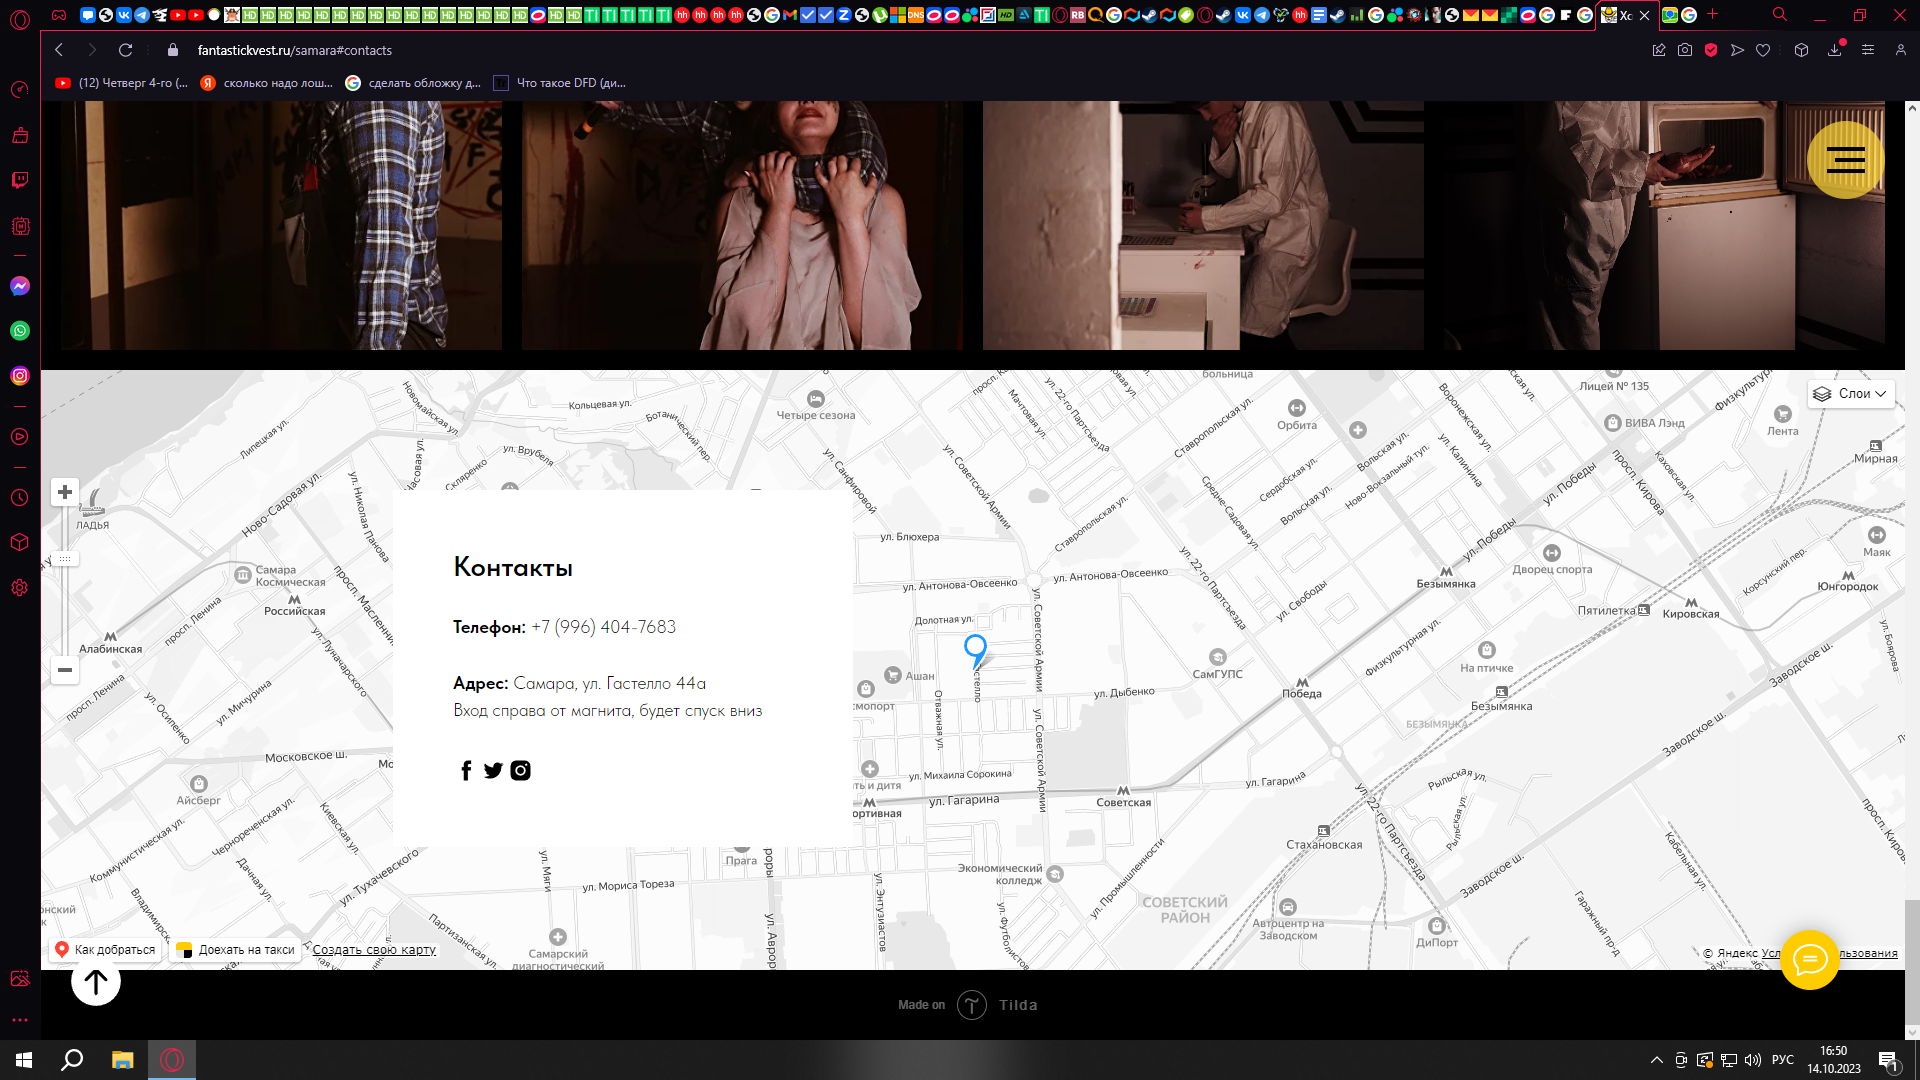Screen dimensions: 1920x1080
Task: View site security lock info
Action: [x=173, y=50]
